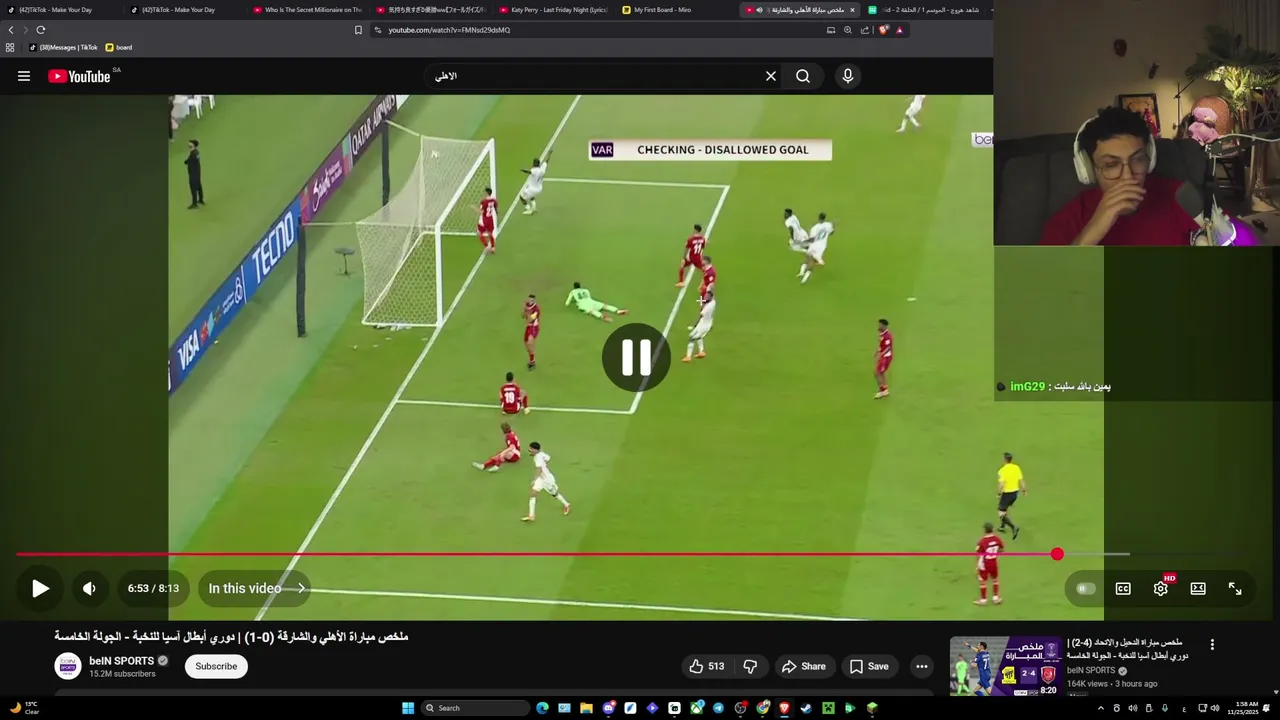
Task: Turn on closed captions CC
Action: (1123, 588)
